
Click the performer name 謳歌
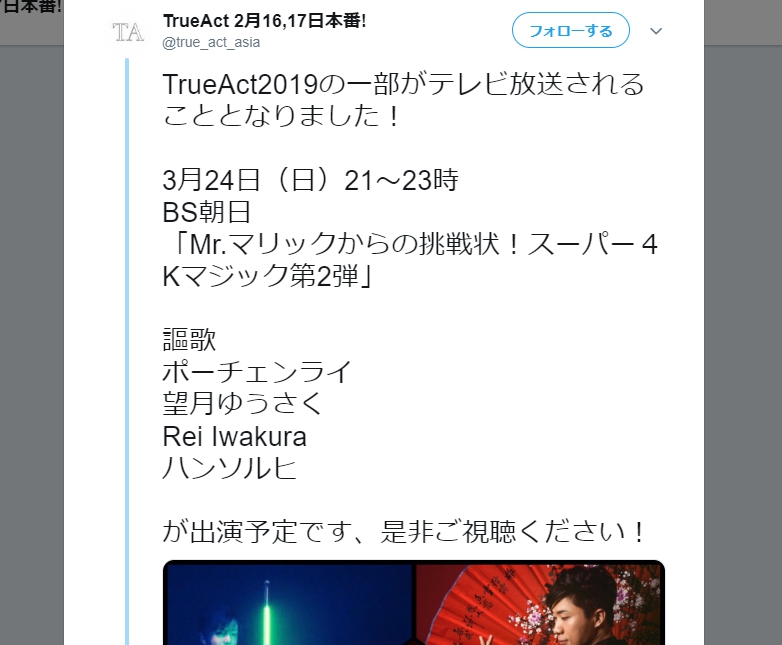189,340
